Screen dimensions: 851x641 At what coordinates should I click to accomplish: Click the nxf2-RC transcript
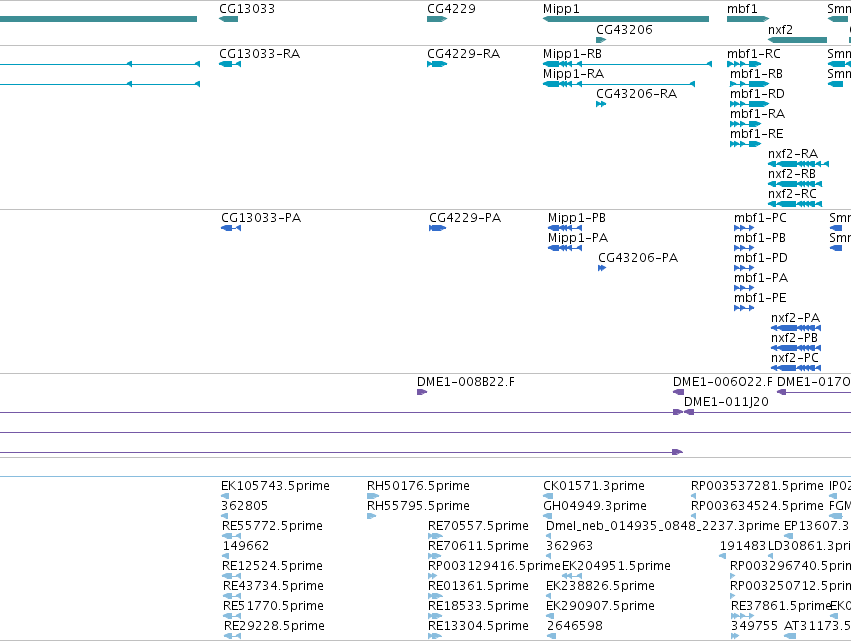pyautogui.click(x=795, y=204)
